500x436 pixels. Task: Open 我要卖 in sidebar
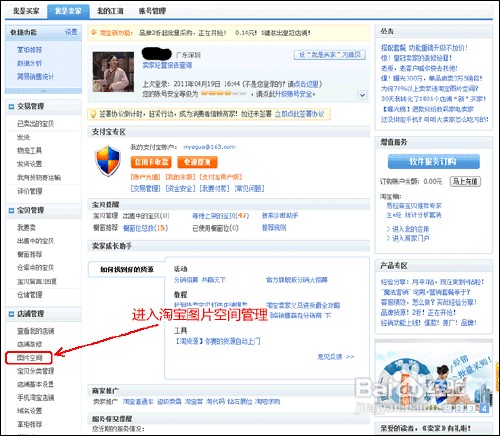tap(26, 228)
